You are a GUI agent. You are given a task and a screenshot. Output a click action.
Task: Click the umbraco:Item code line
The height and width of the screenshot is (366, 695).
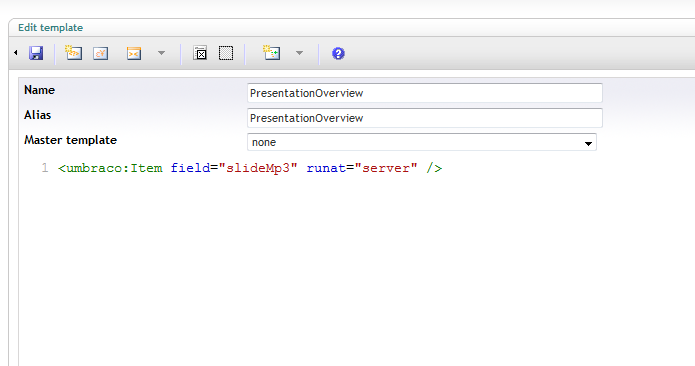coord(250,168)
